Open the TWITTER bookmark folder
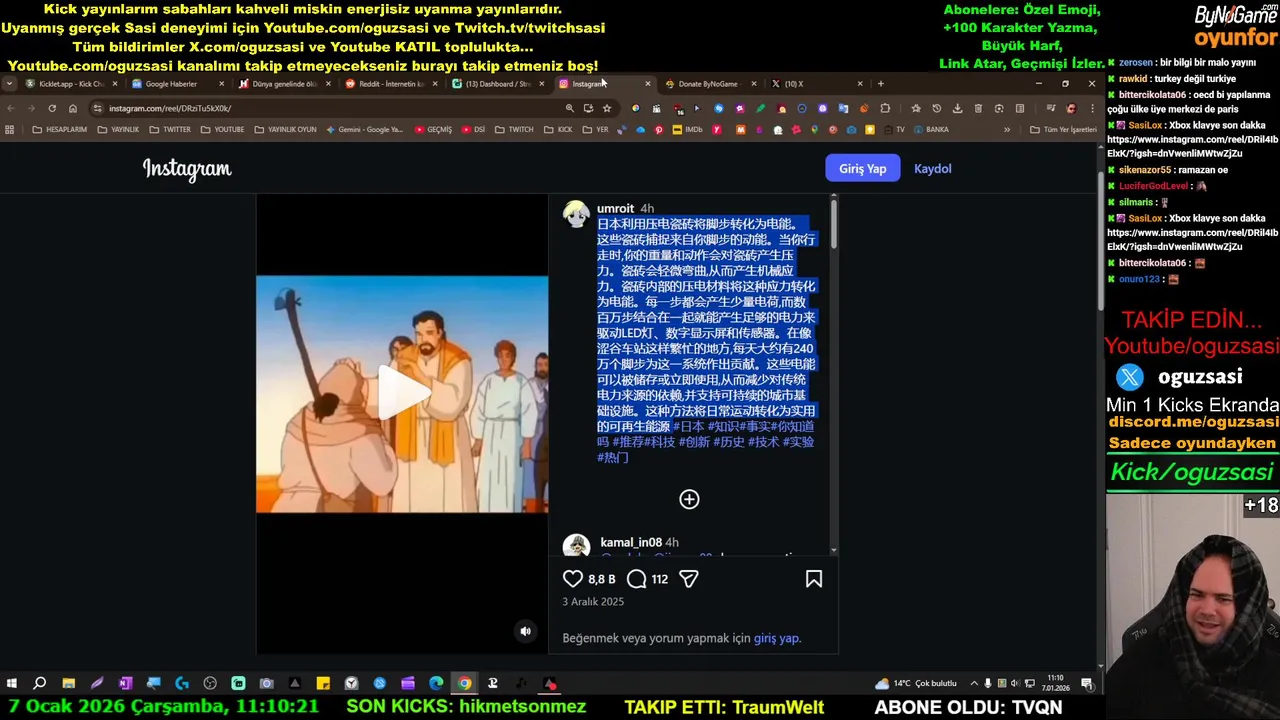The height and width of the screenshot is (720, 1280). pos(169,129)
